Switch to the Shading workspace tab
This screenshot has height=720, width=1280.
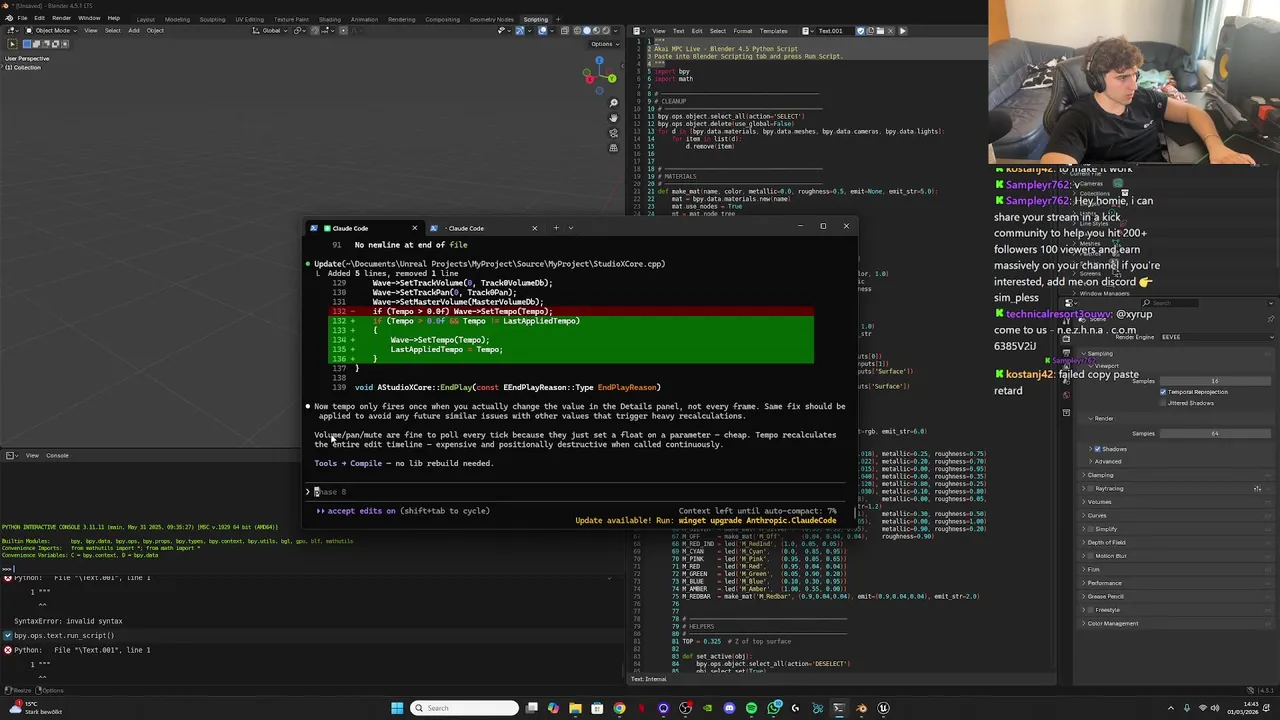click(x=329, y=19)
